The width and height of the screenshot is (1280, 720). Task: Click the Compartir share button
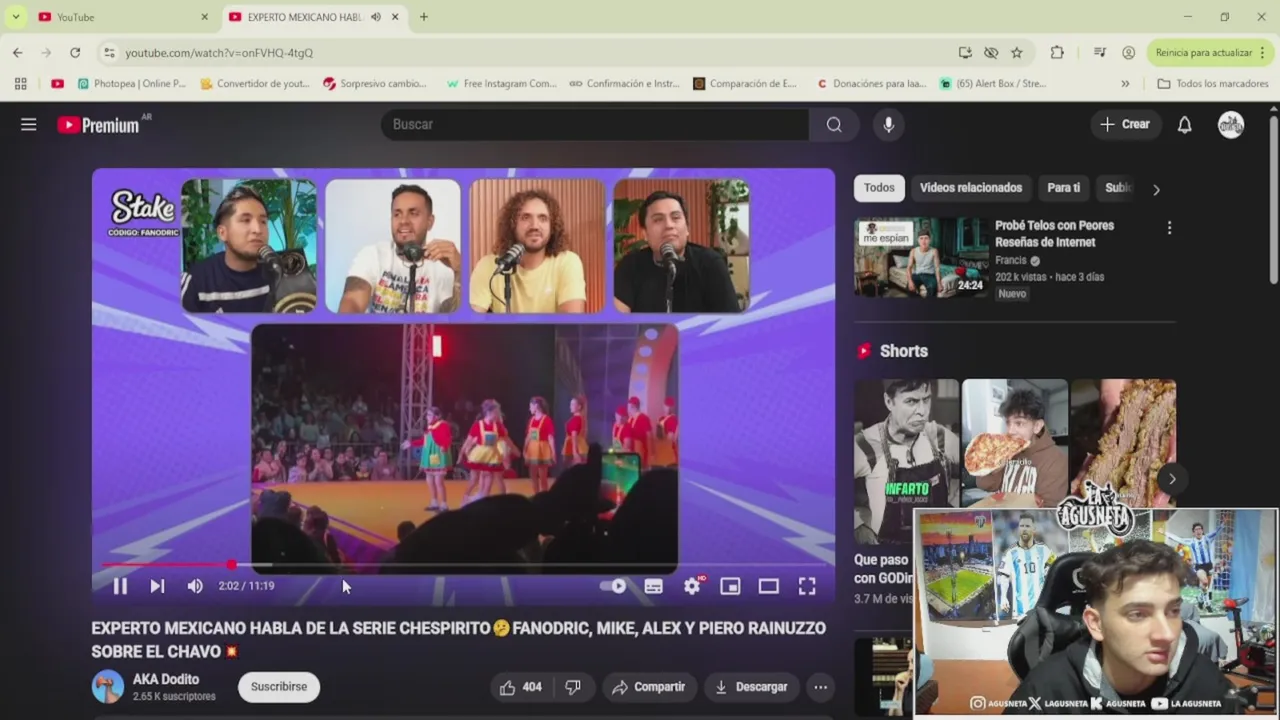click(649, 687)
